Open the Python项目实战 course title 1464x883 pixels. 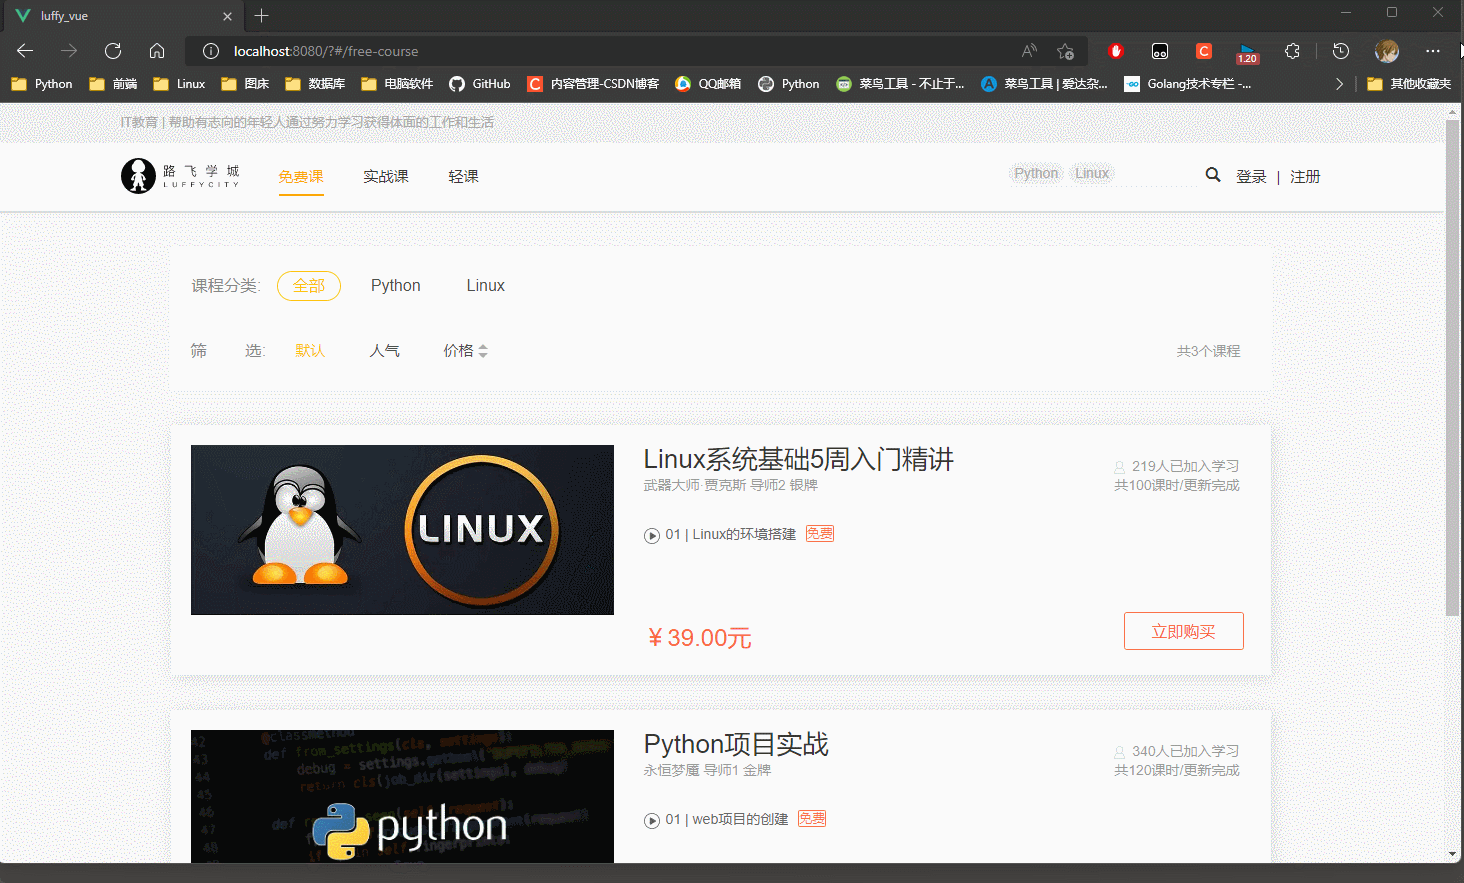[x=736, y=744]
